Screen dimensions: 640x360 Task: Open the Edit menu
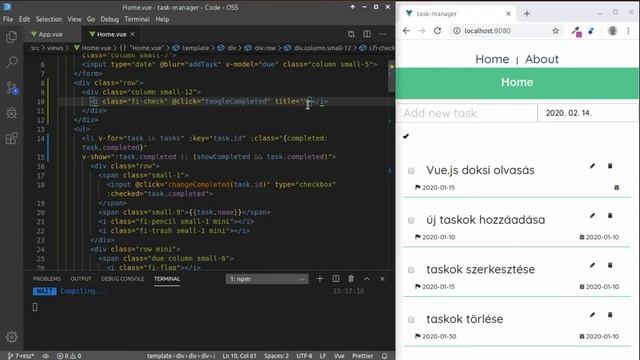[24, 19]
